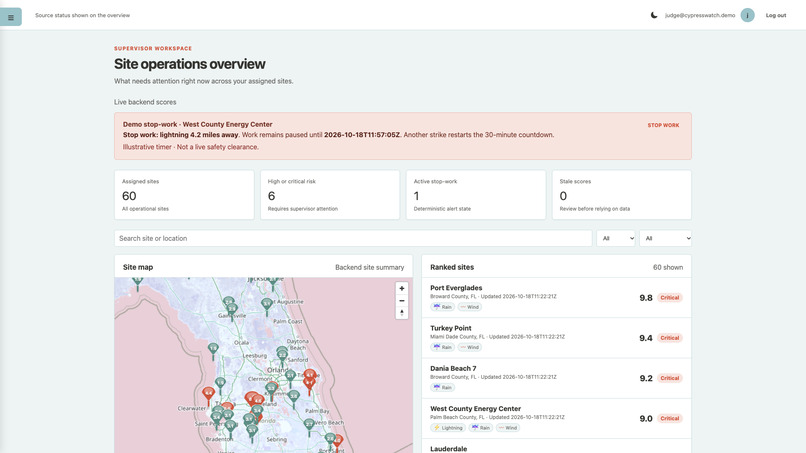The width and height of the screenshot is (806, 453).
Task: Click the Live backend scores label
Action: (x=145, y=102)
